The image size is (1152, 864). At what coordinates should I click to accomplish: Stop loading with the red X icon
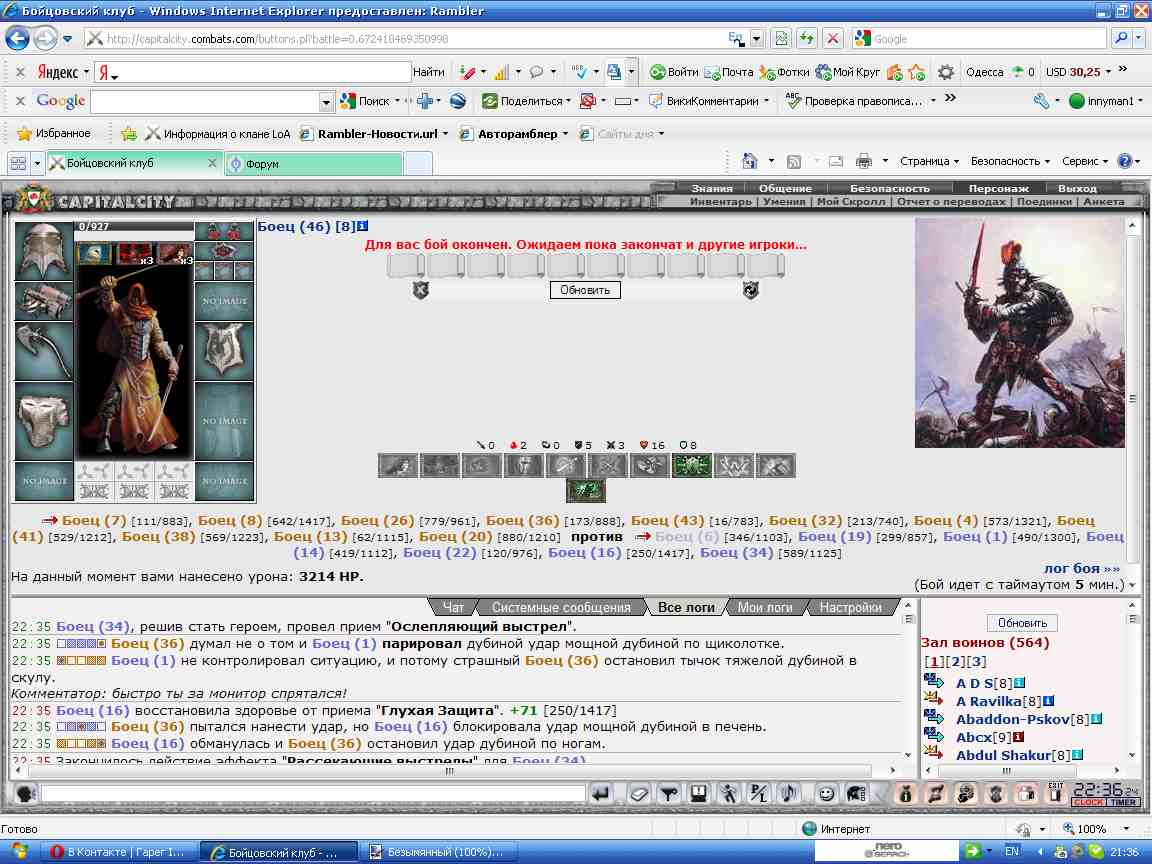coord(832,38)
